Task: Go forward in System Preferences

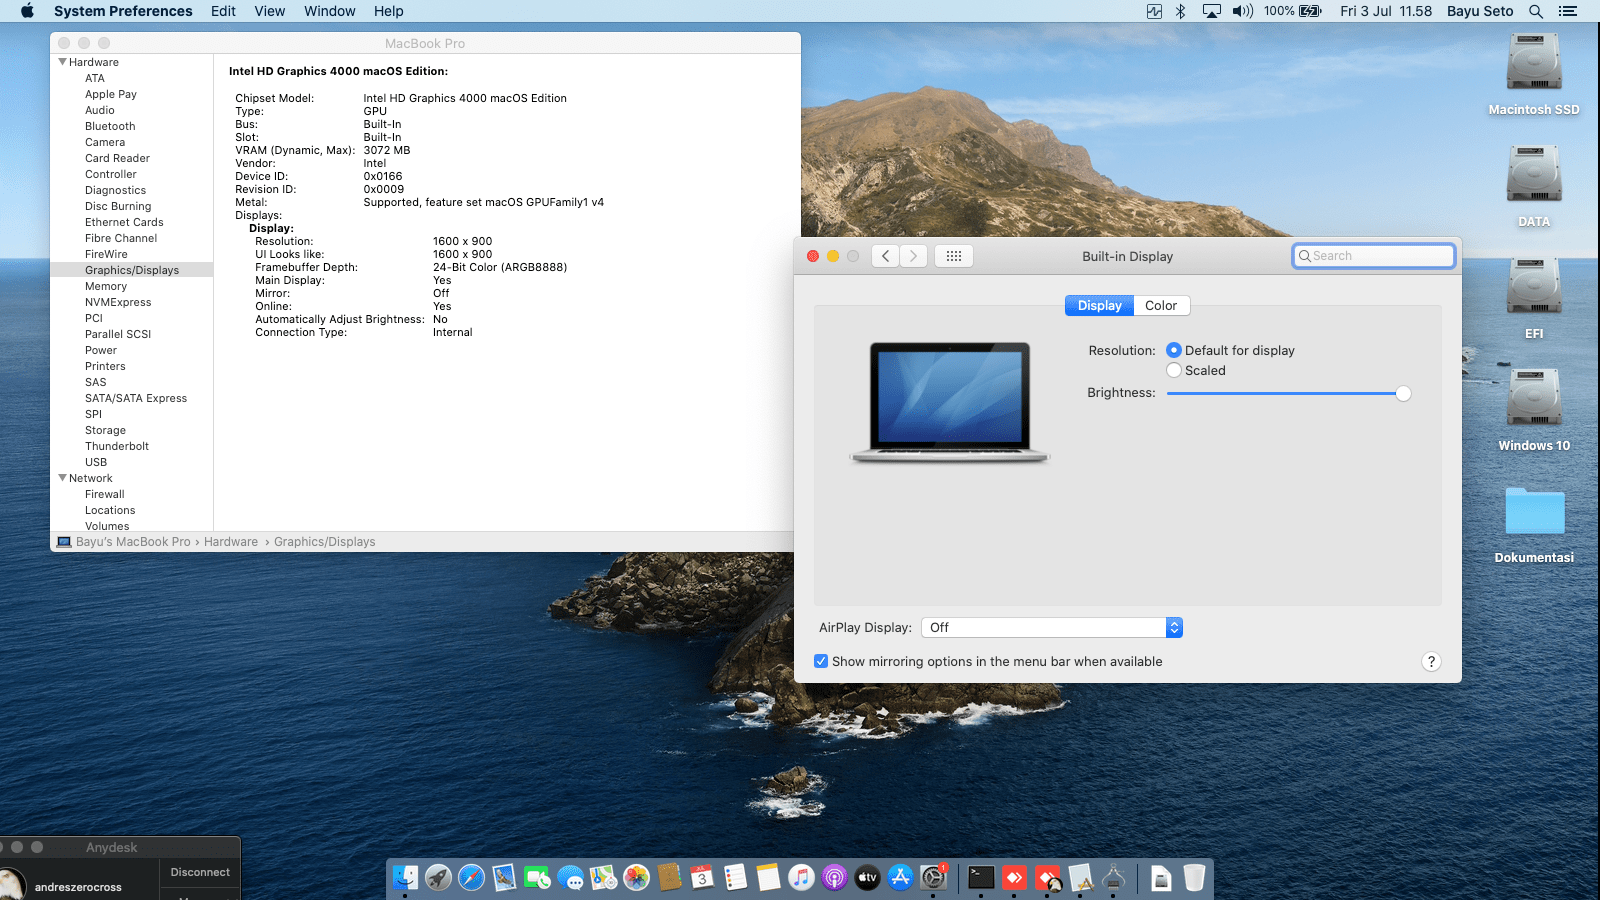Action: (913, 256)
